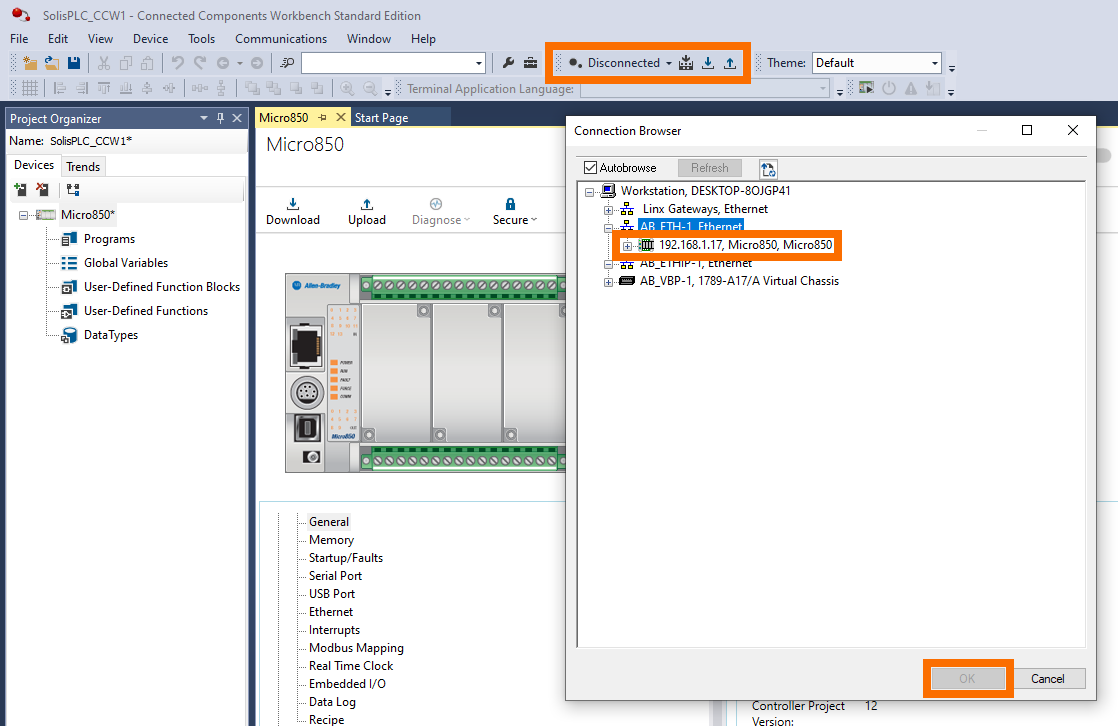Open Project Organizer window position dropdown arrow
1118x726 pixels.
click(x=204, y=118)
